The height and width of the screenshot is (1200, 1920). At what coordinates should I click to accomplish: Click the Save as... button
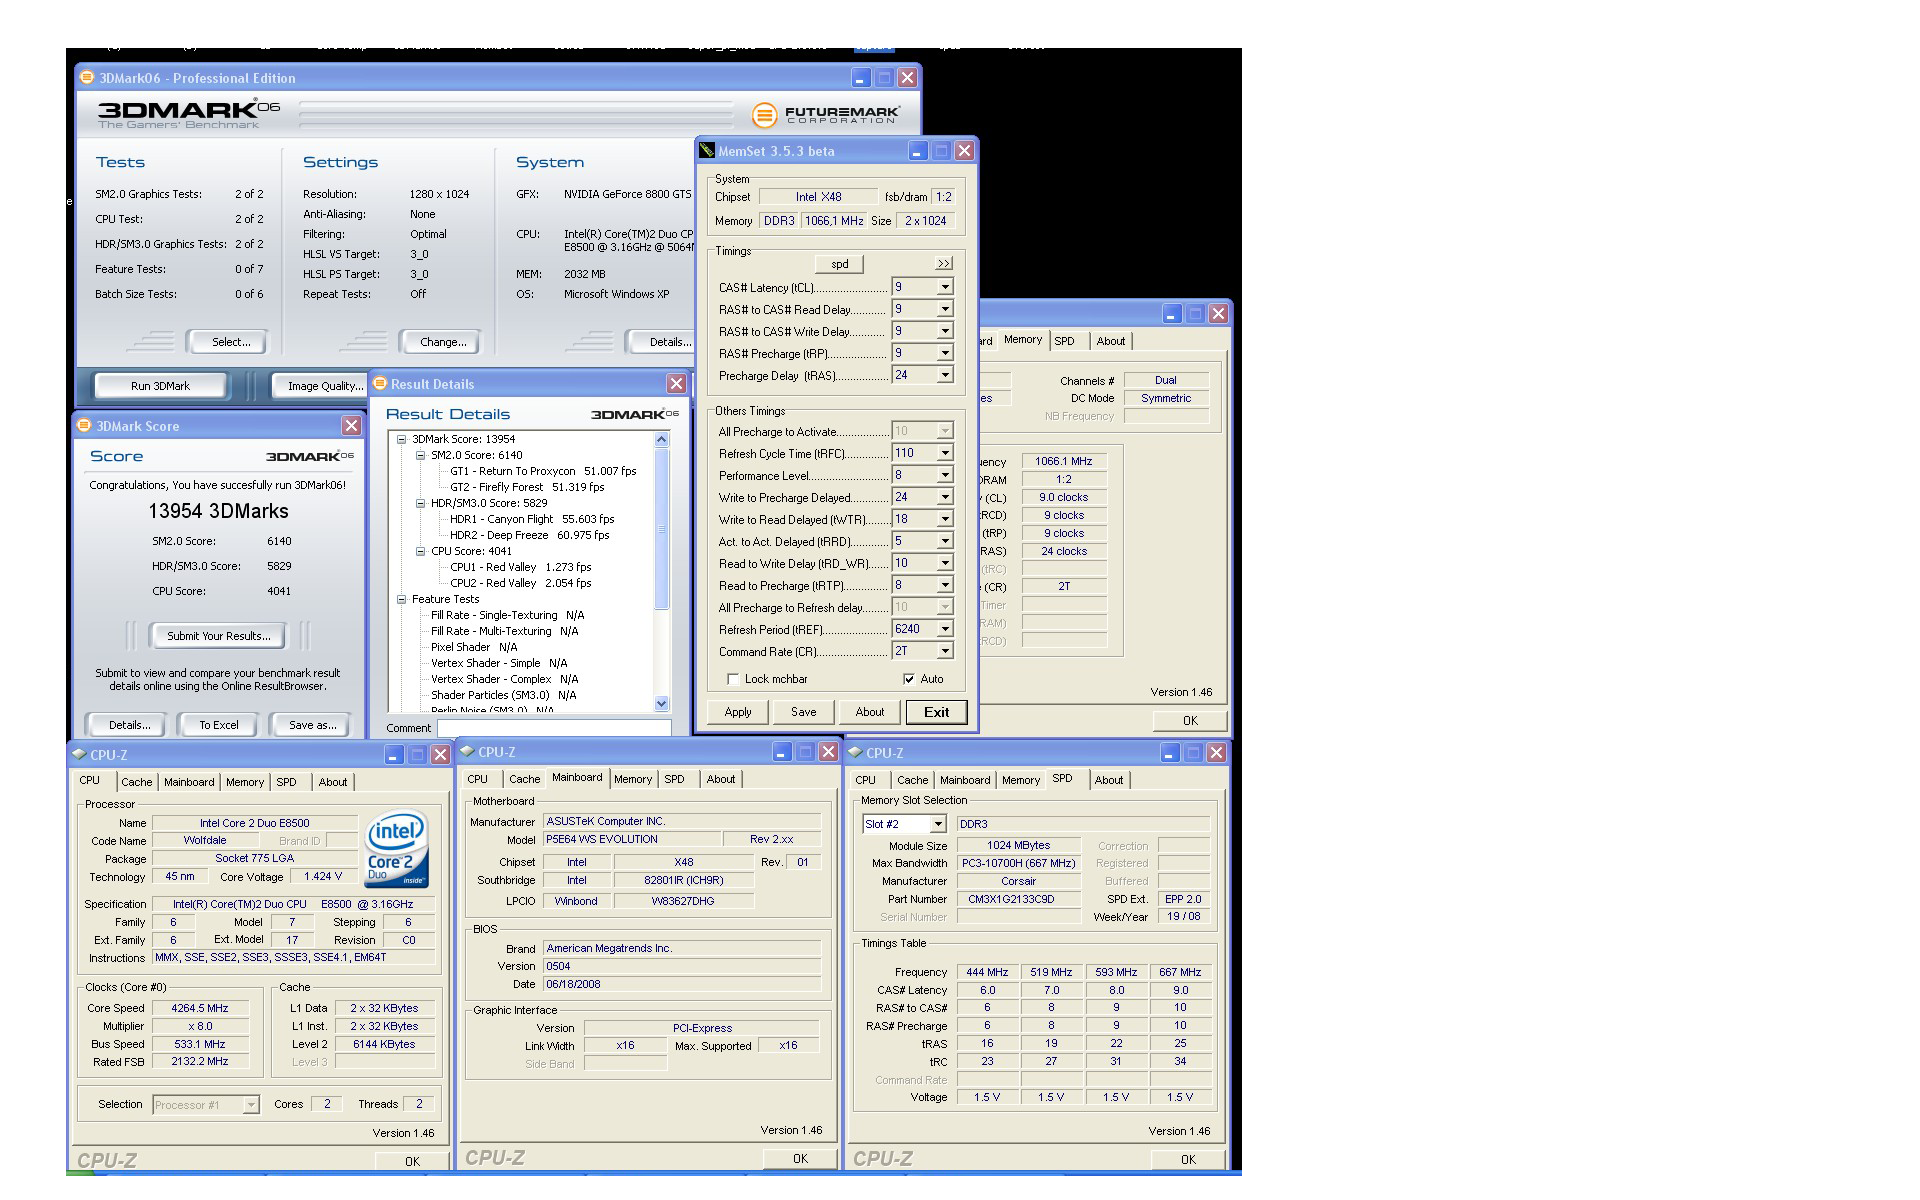pyautogui.click(x=313, y=725)
